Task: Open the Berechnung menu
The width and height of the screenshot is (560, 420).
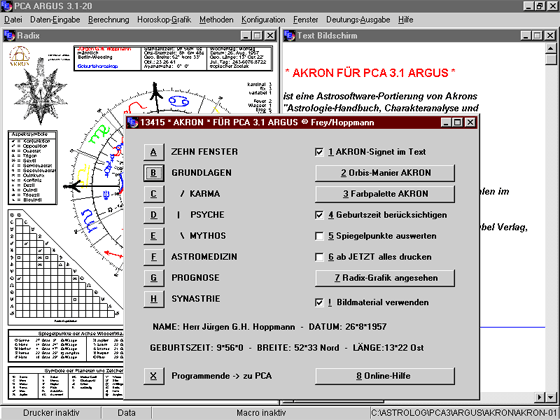Action: 109,20
